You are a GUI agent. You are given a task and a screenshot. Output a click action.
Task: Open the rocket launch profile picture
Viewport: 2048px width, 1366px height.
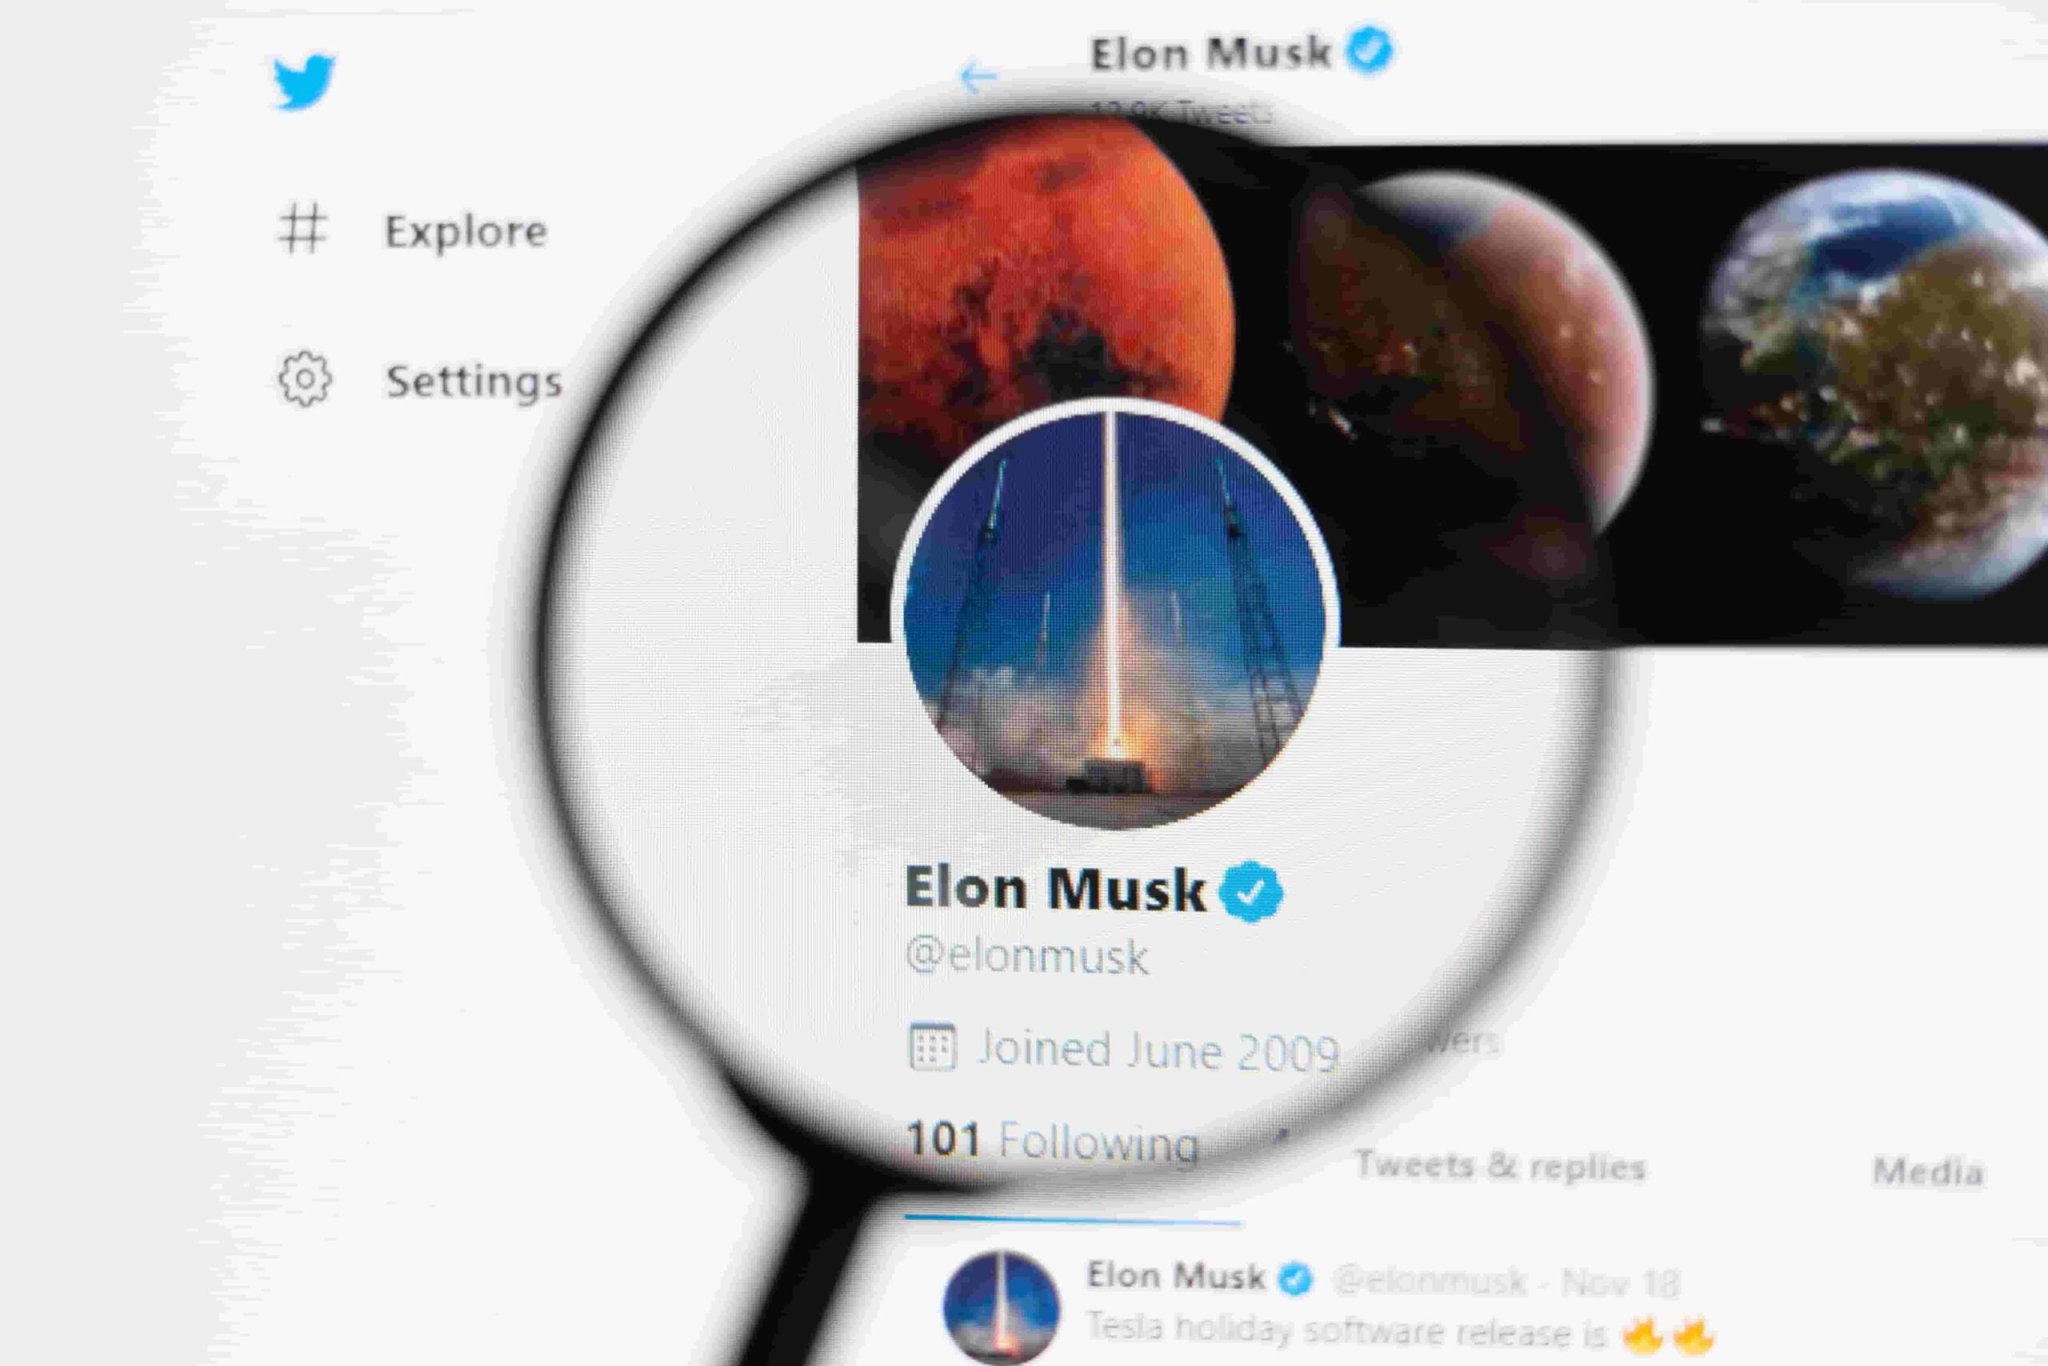click(x=1115, y=615)
